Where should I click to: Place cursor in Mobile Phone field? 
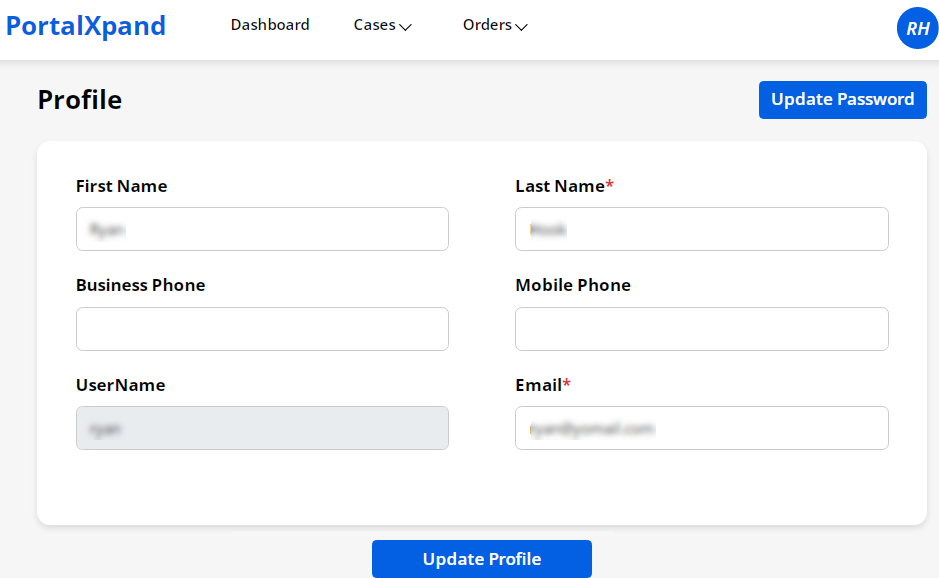tap(701, 329)
